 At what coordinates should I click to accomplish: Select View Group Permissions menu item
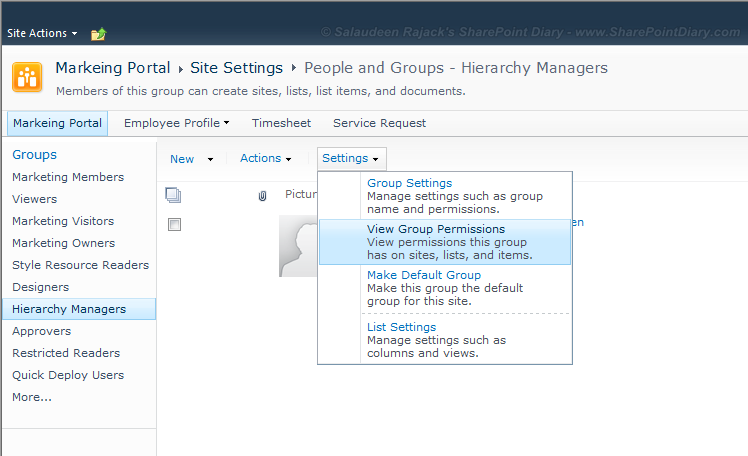coord(435,229)
